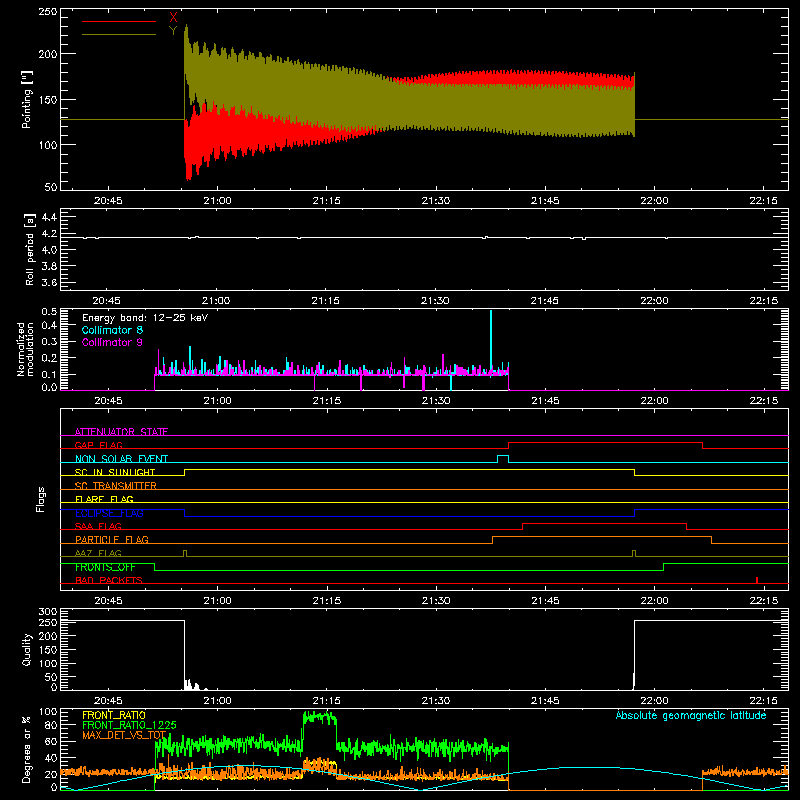This screenshot has width=800, height=800.
Task: Click the NON_SOLAR_EVENT flag label
Action: click(x=121, y=459)
